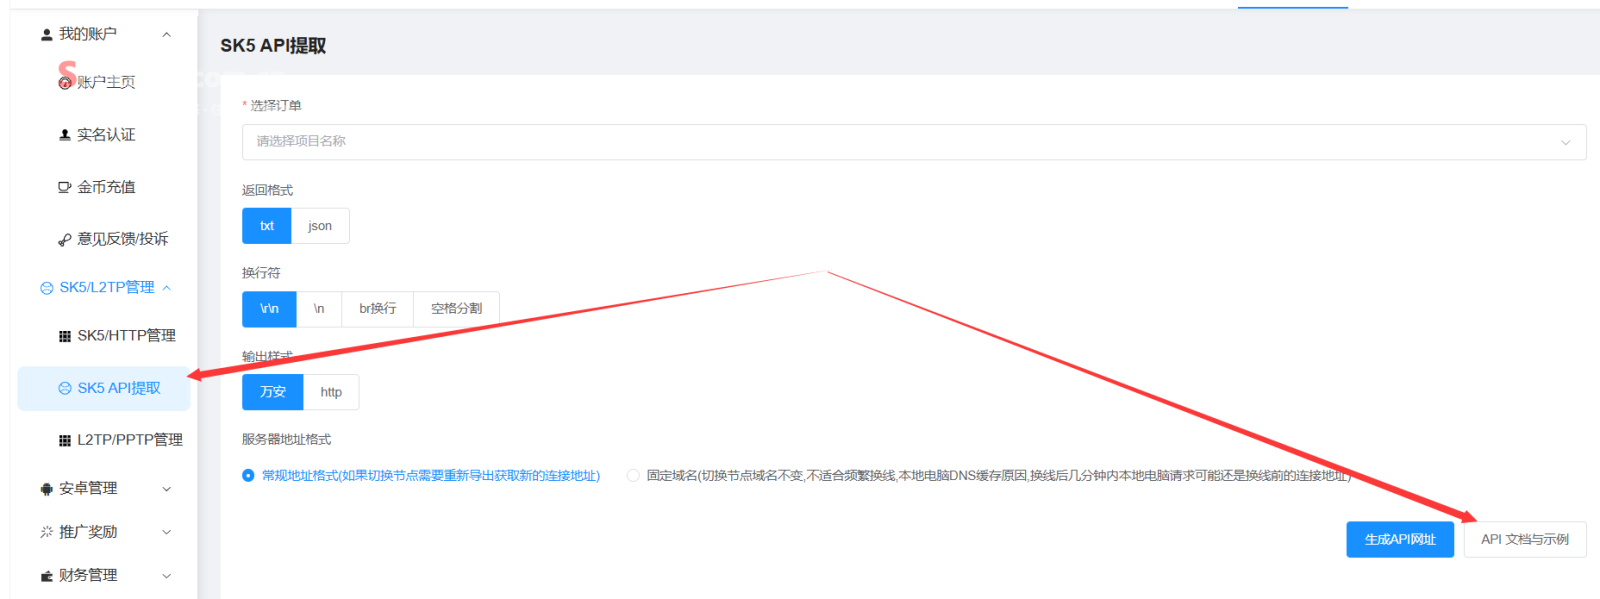Viewport: 1600px width, 599px height.
Task: Click the 金币充值 cup icon
Action: (65, 187)
